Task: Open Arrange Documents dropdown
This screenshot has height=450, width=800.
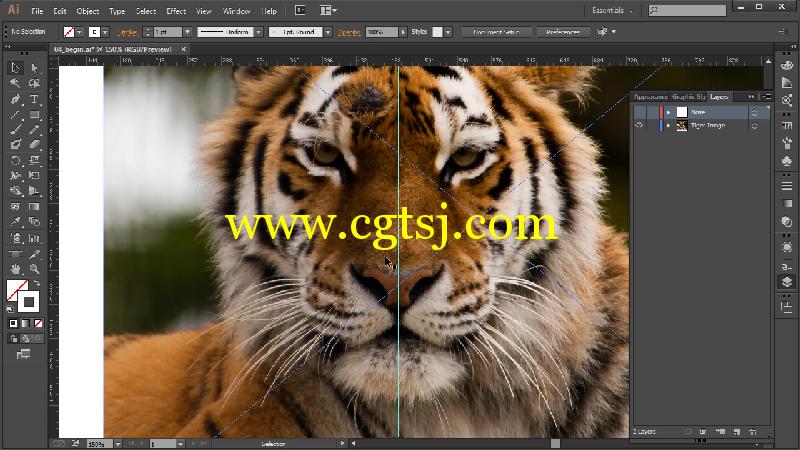Action: [x=328, y=10]
